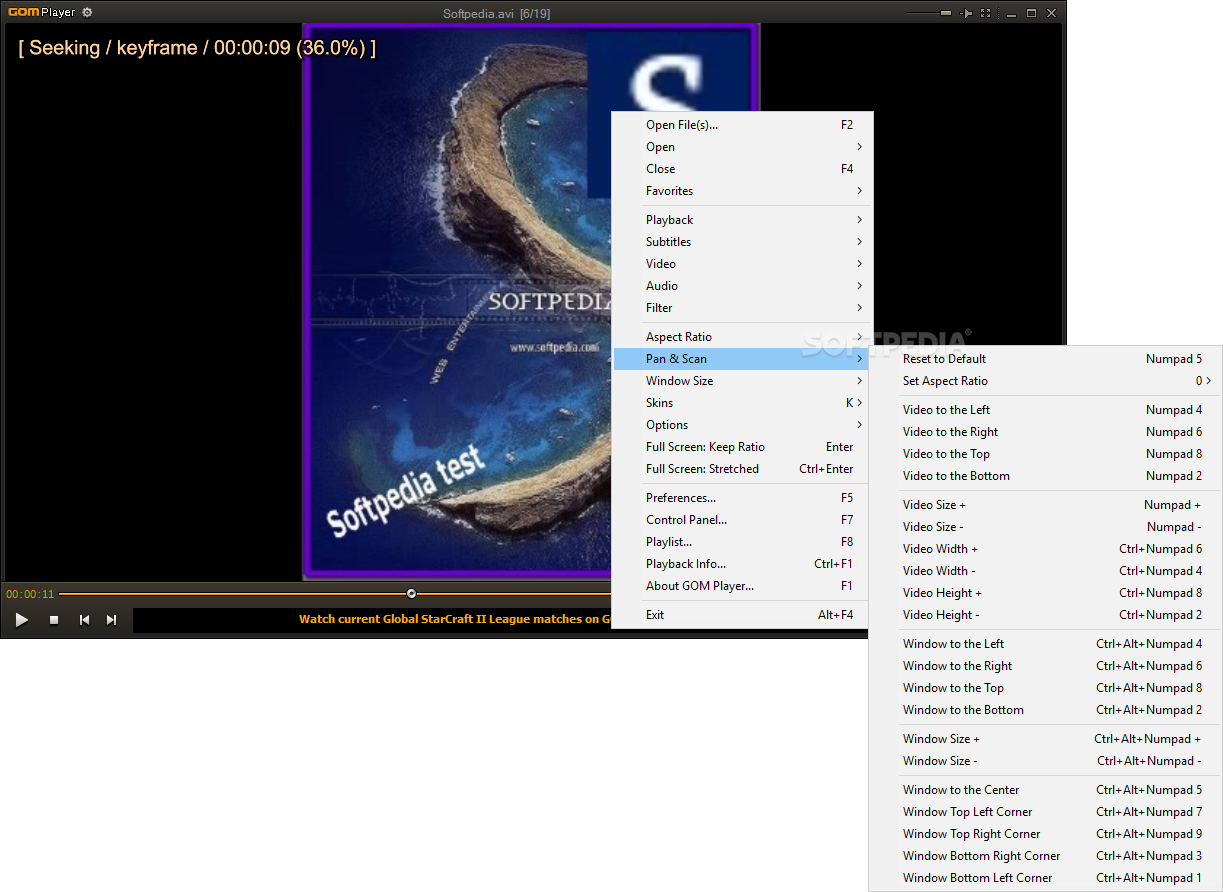Viewport: 1223px width, 892px height.
Task: Expand the Aspect Ratio submenu
Action: [743, 337]
